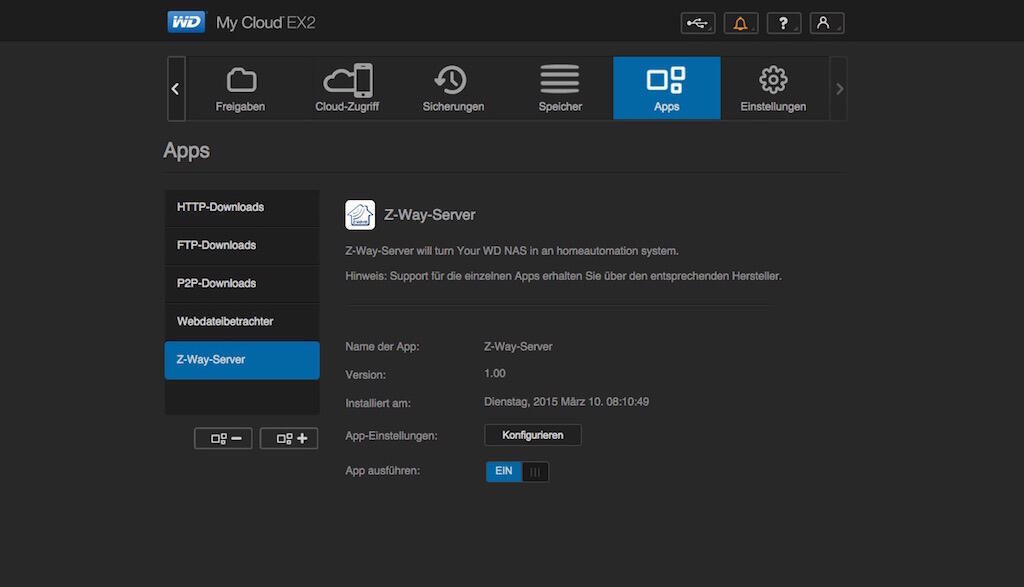Open help via the question mark icon
The width and height of the screenshot is (1024, 587).
(x=784, y=24)
